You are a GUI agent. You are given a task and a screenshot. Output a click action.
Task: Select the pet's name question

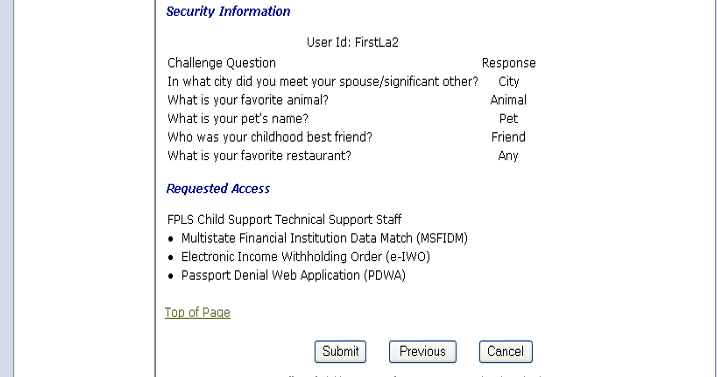click(238, 118)
